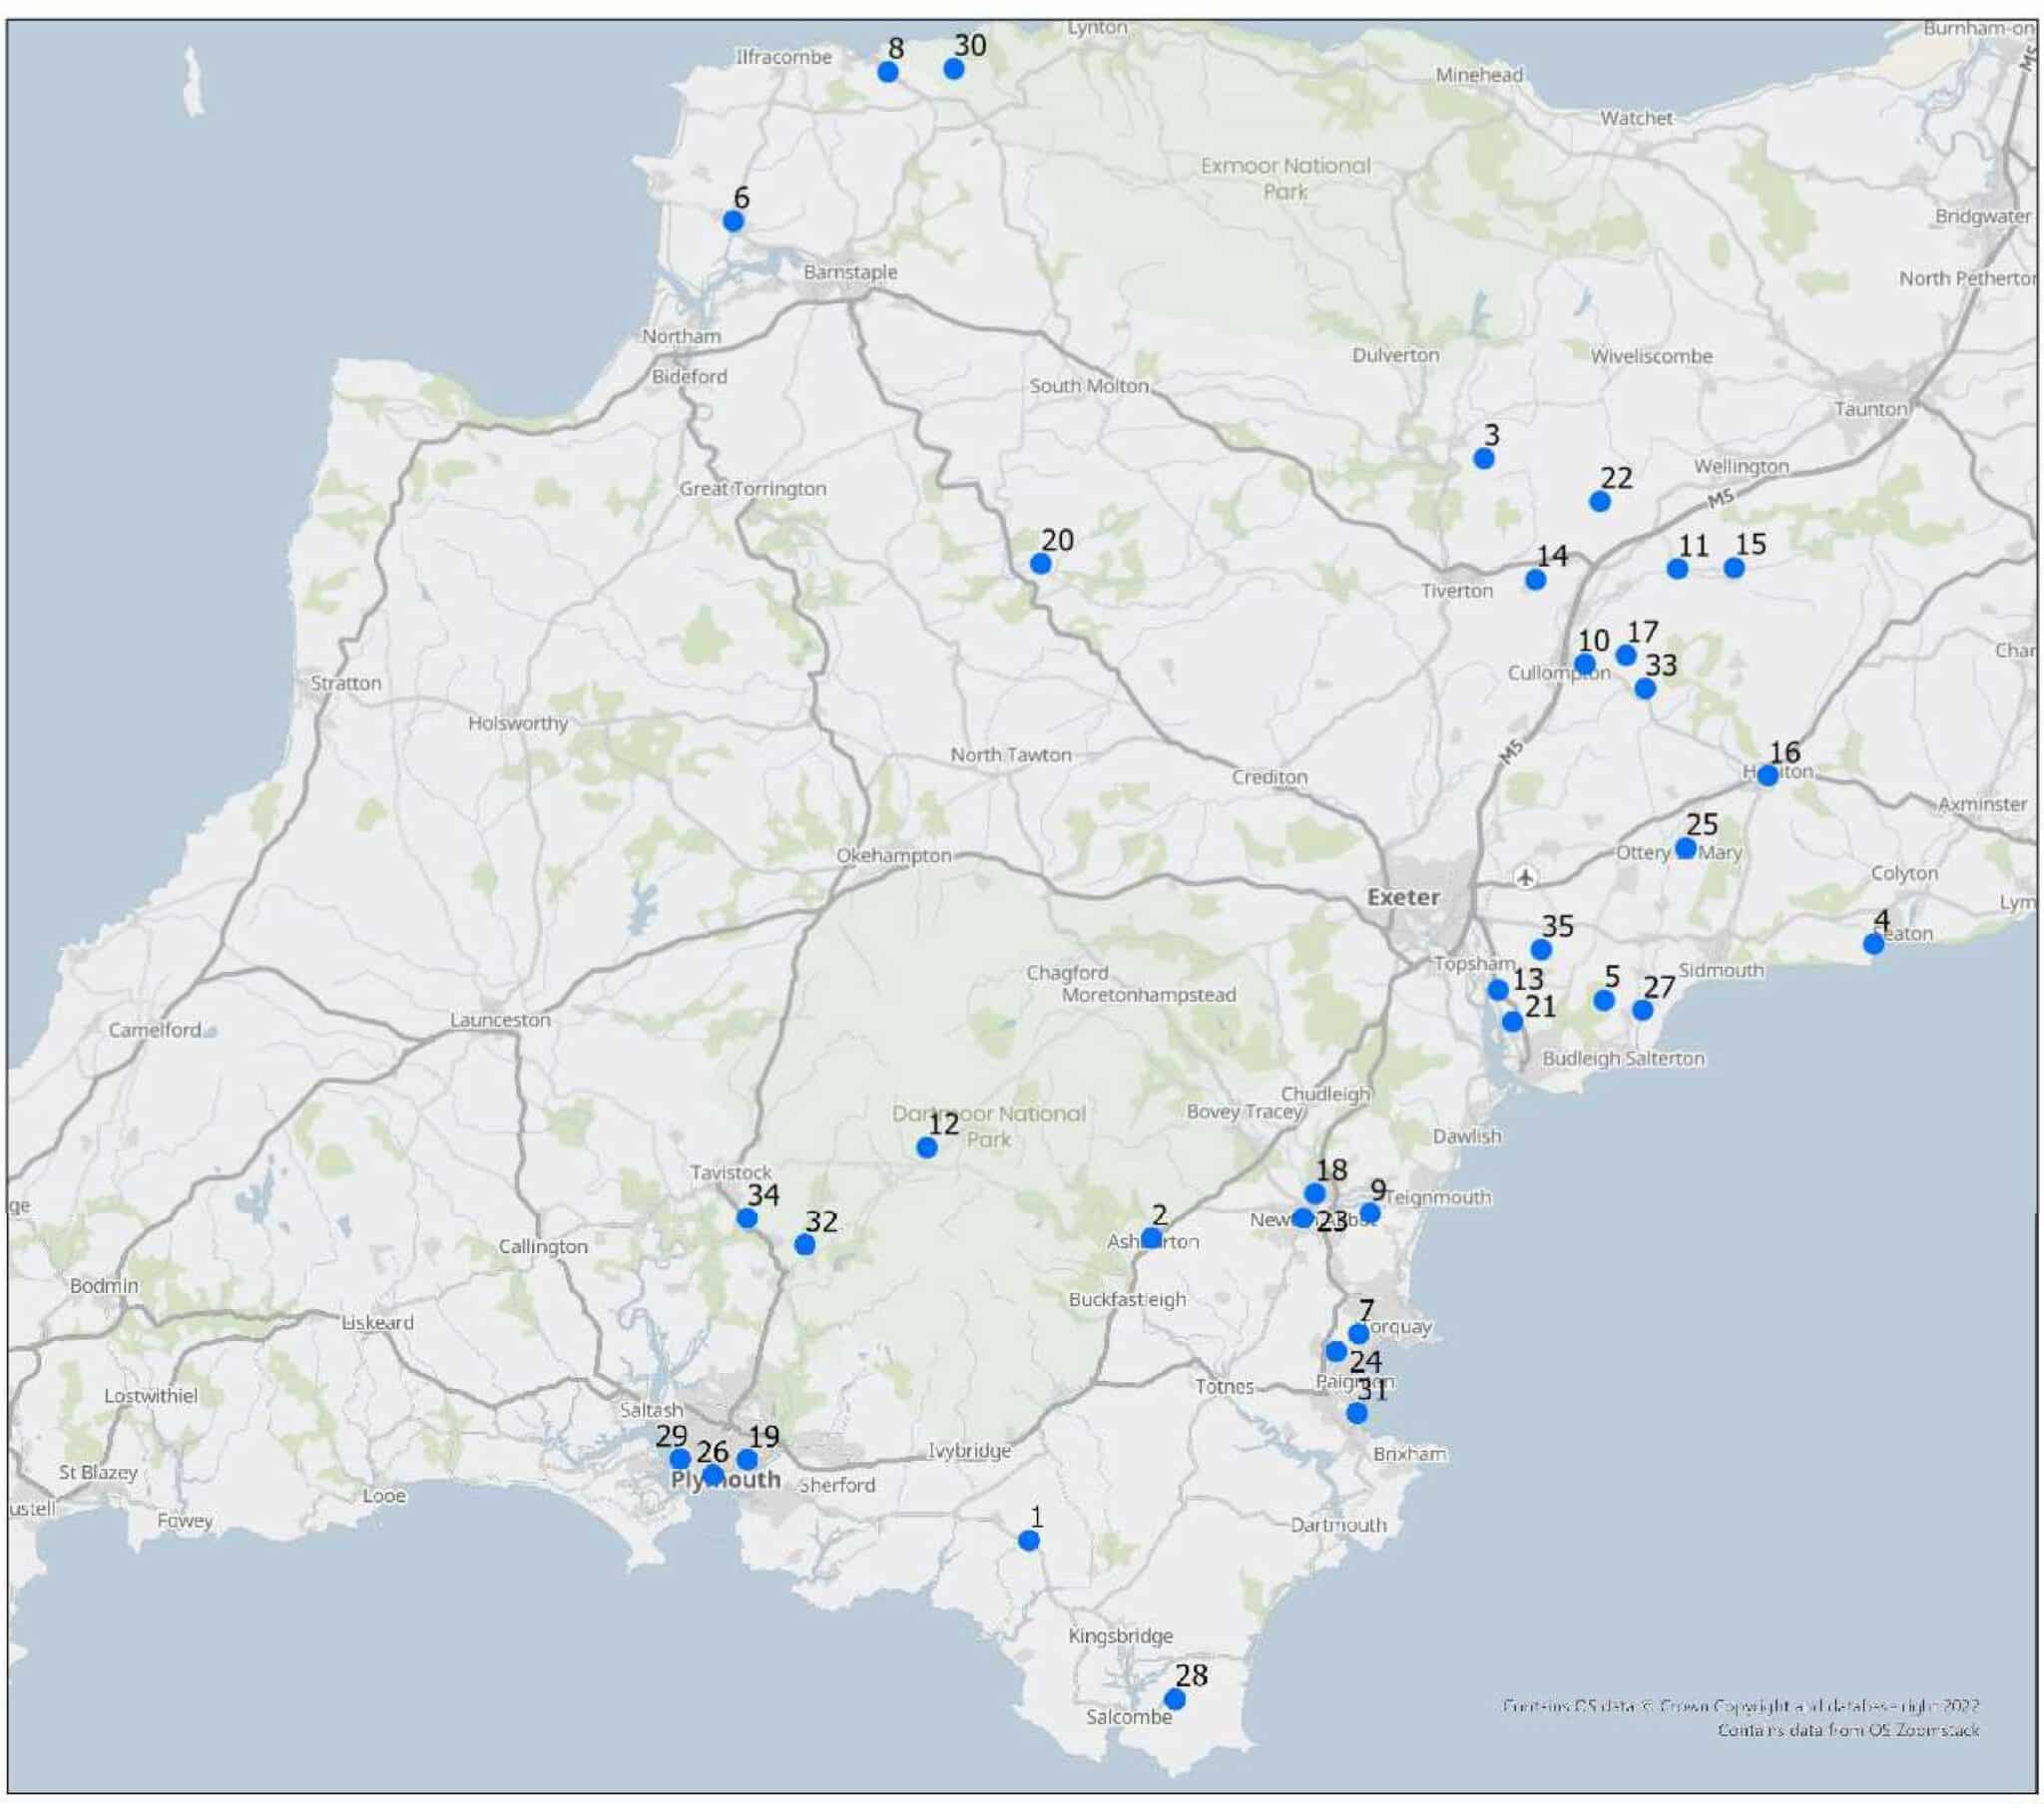Select marker 28 near Salcombe

(1176, 1699)
